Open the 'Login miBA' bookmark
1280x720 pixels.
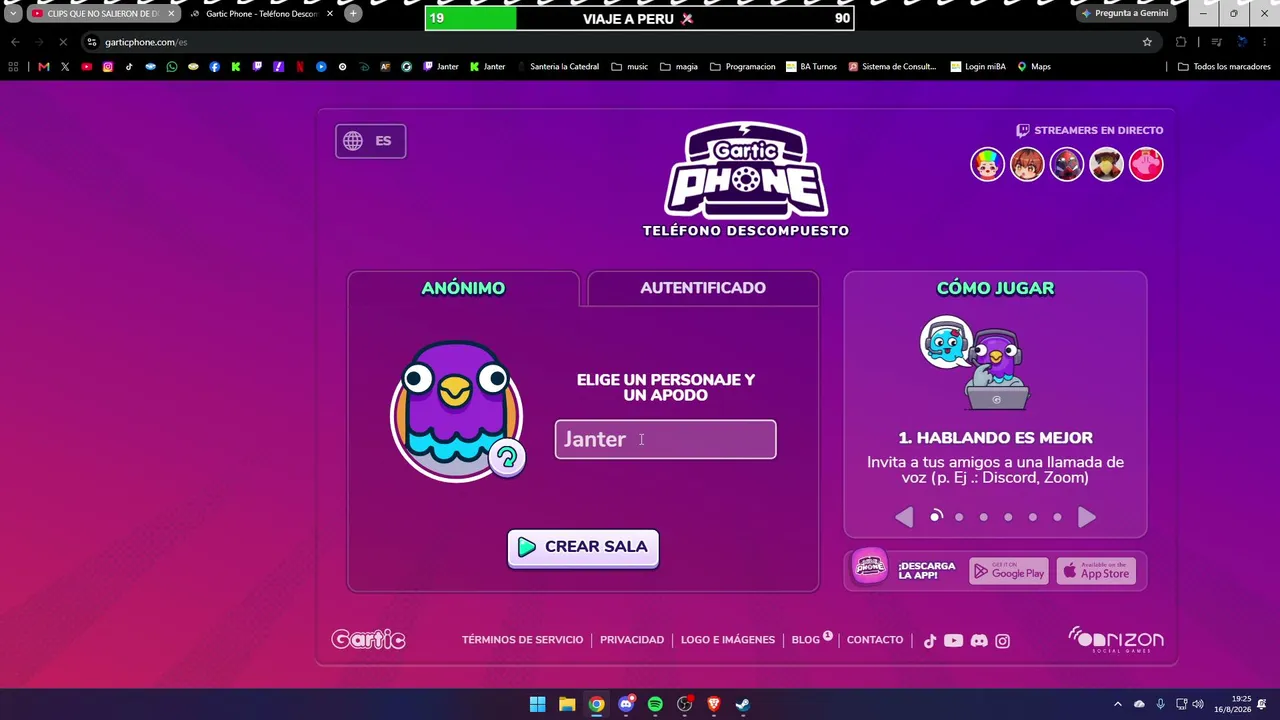click(x=978, y=67)
